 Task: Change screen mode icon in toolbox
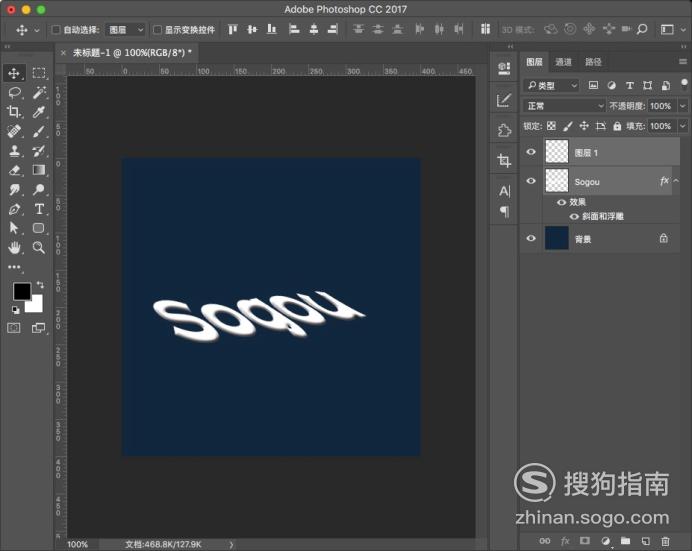click(x=38, y=328)
